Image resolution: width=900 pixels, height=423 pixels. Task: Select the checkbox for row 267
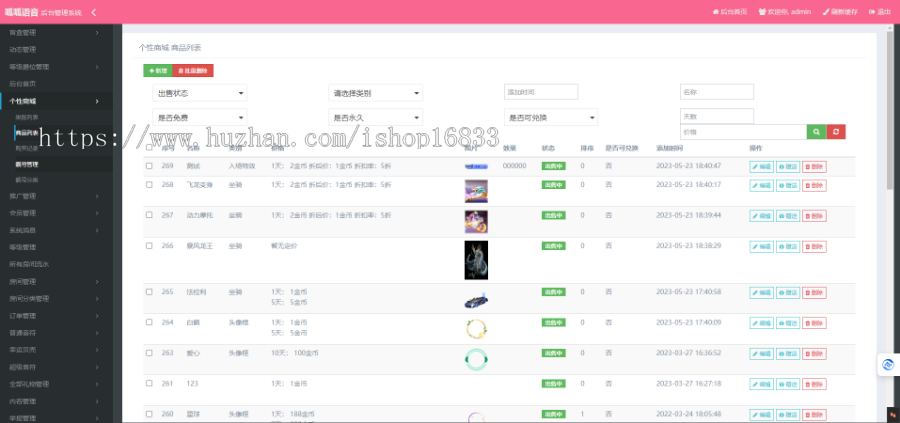click(149, 215)
